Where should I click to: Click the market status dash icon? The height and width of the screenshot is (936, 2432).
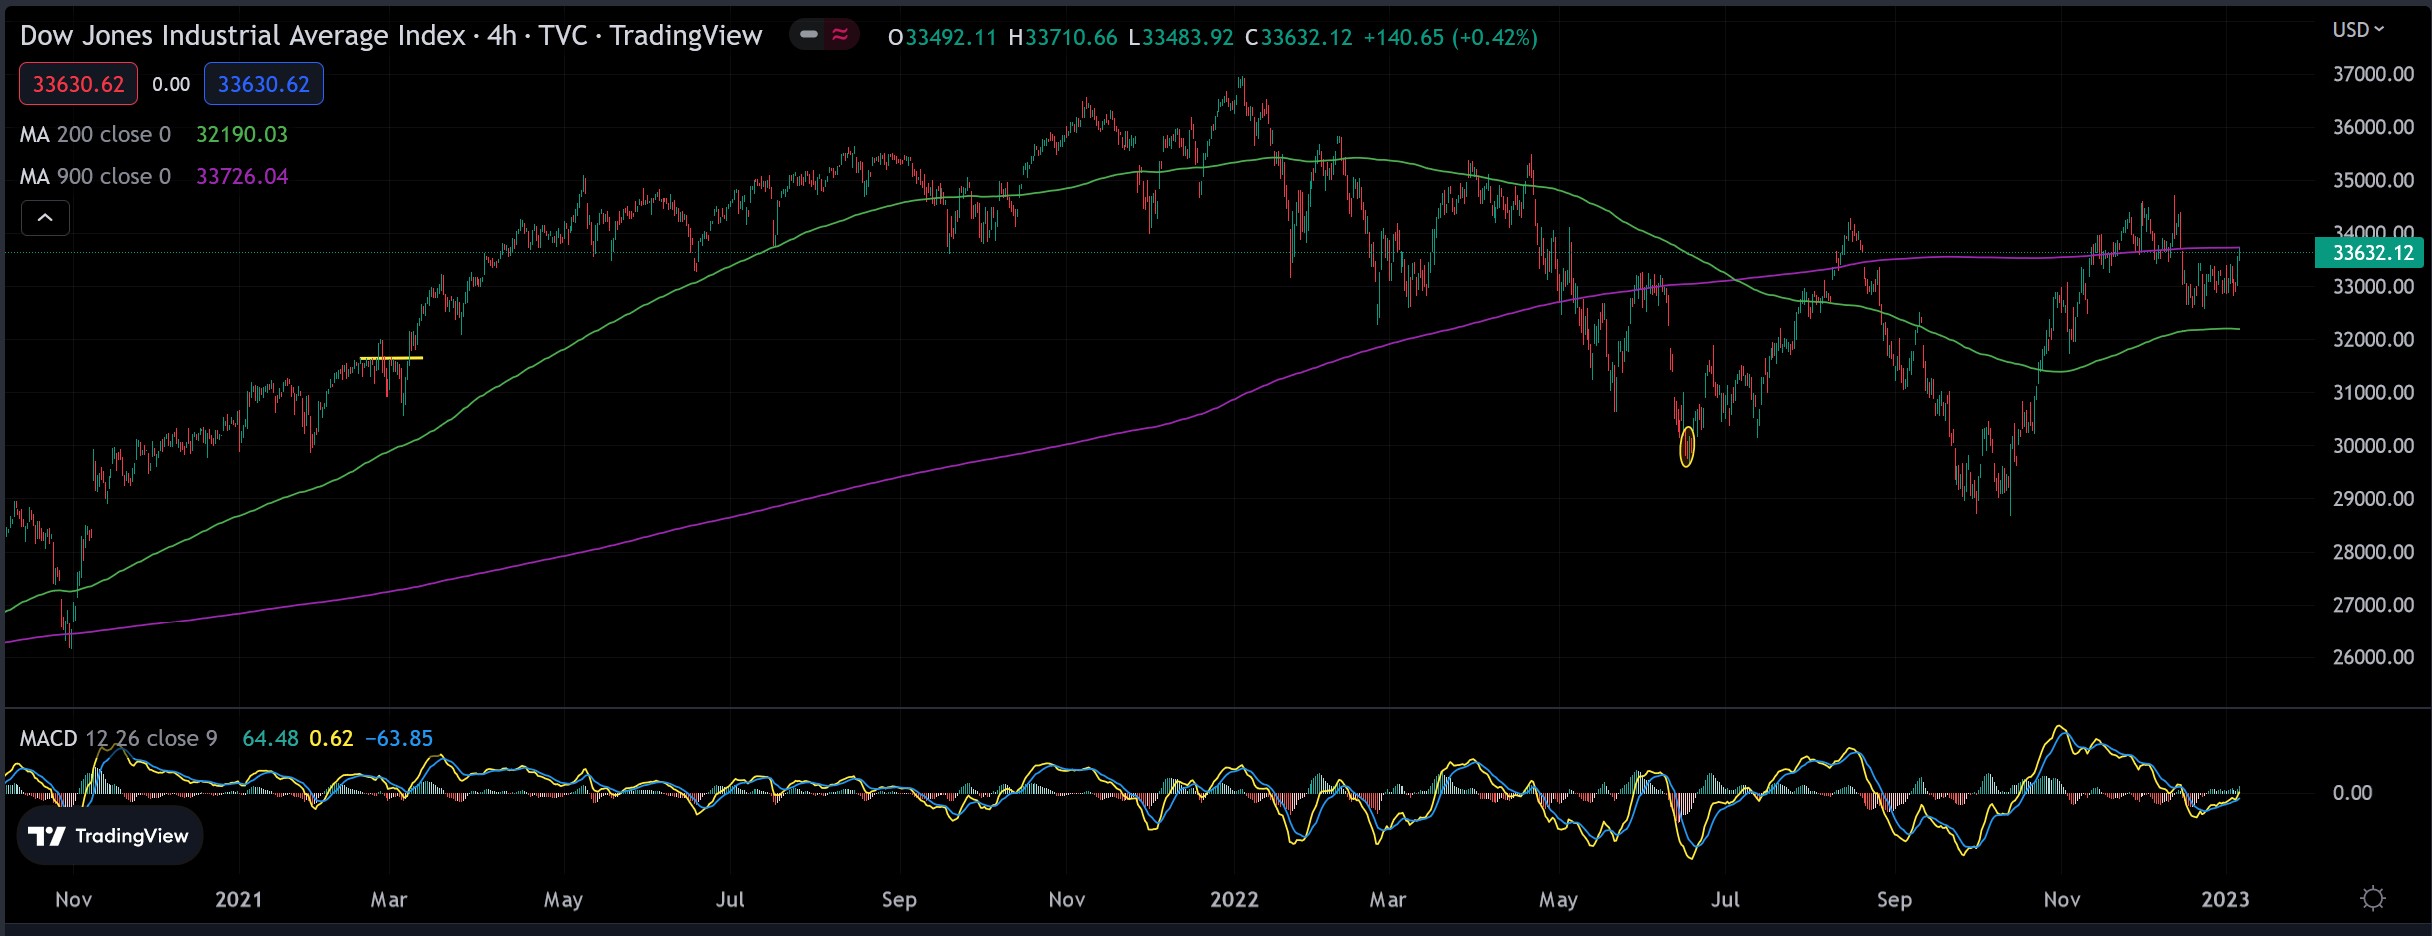point(809,35)
